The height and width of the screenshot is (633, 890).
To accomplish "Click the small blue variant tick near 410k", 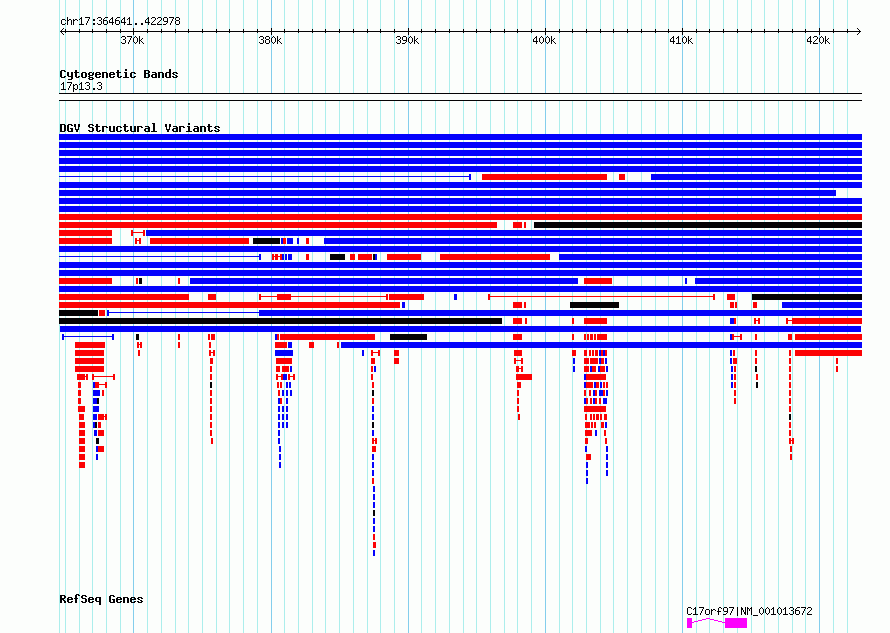I will (x=686, y=281).
